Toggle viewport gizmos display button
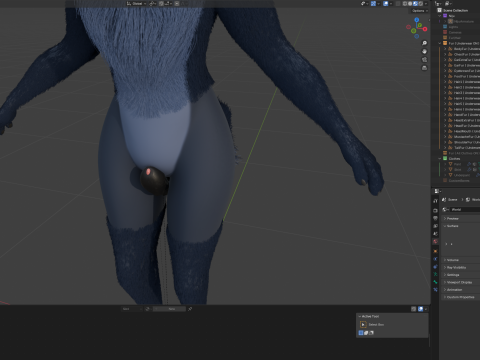This screenshot has height=360, width=480. 373,4
